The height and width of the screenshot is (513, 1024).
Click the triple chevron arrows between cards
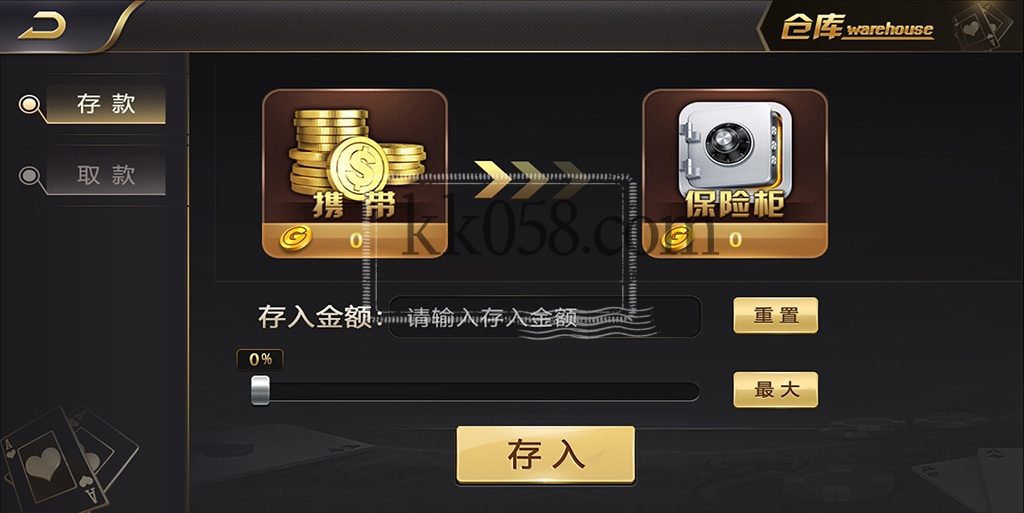click(x=530, y=179)
